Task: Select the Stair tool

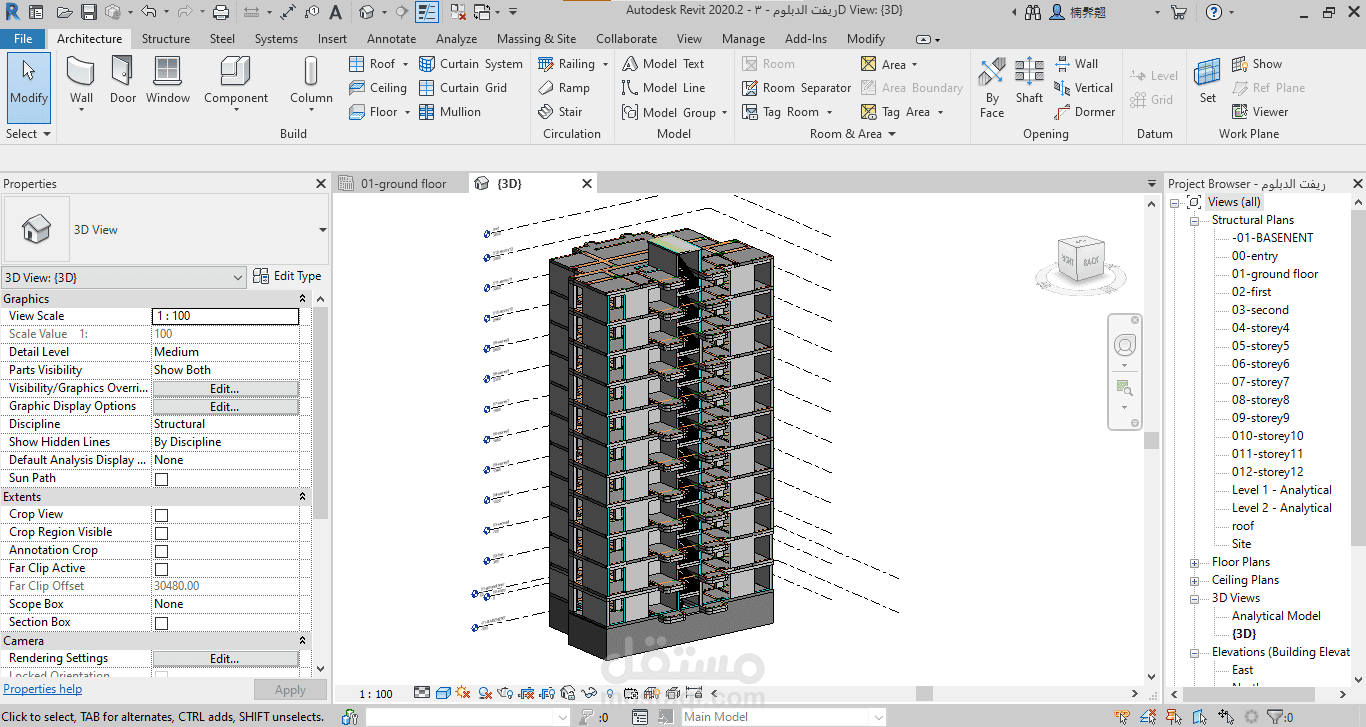Action: pos(560,112)
